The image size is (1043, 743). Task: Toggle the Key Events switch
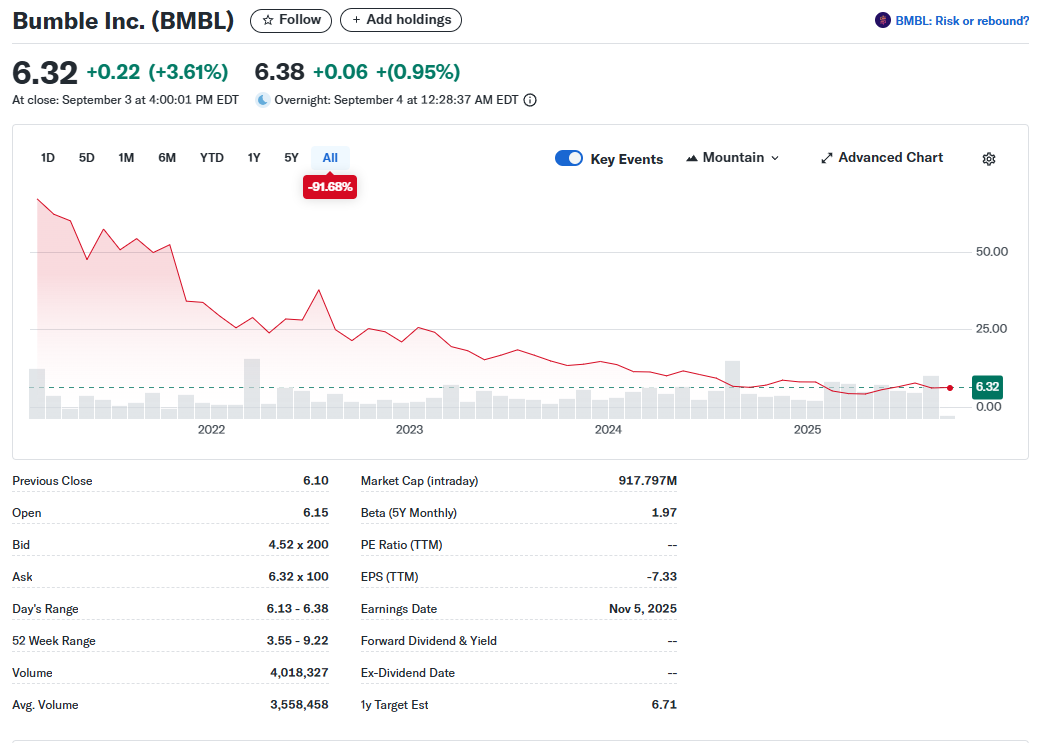pyautogui.click(x=569, y=158)
